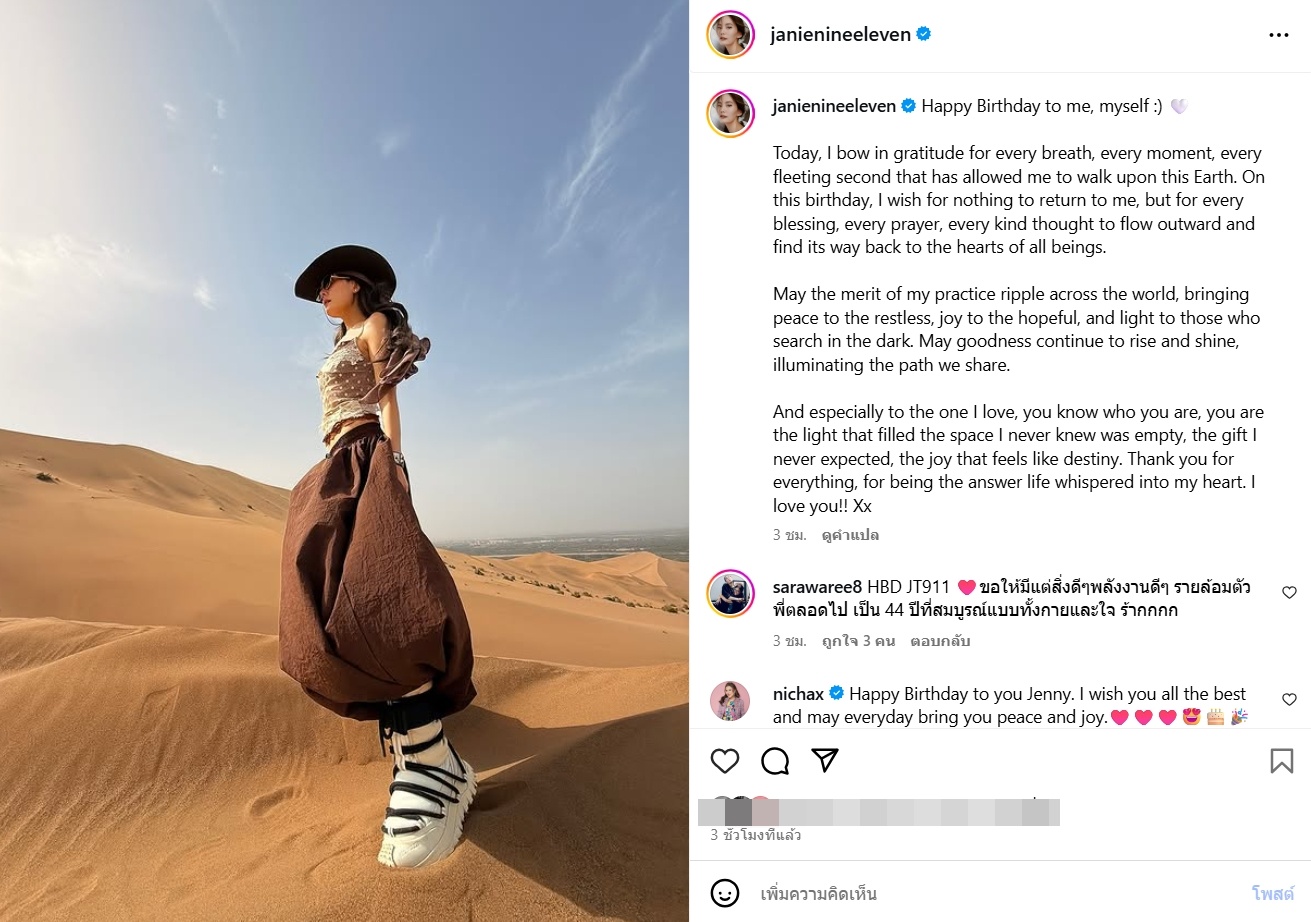Open janienineeleven profile picture in header

coord(730,34)
